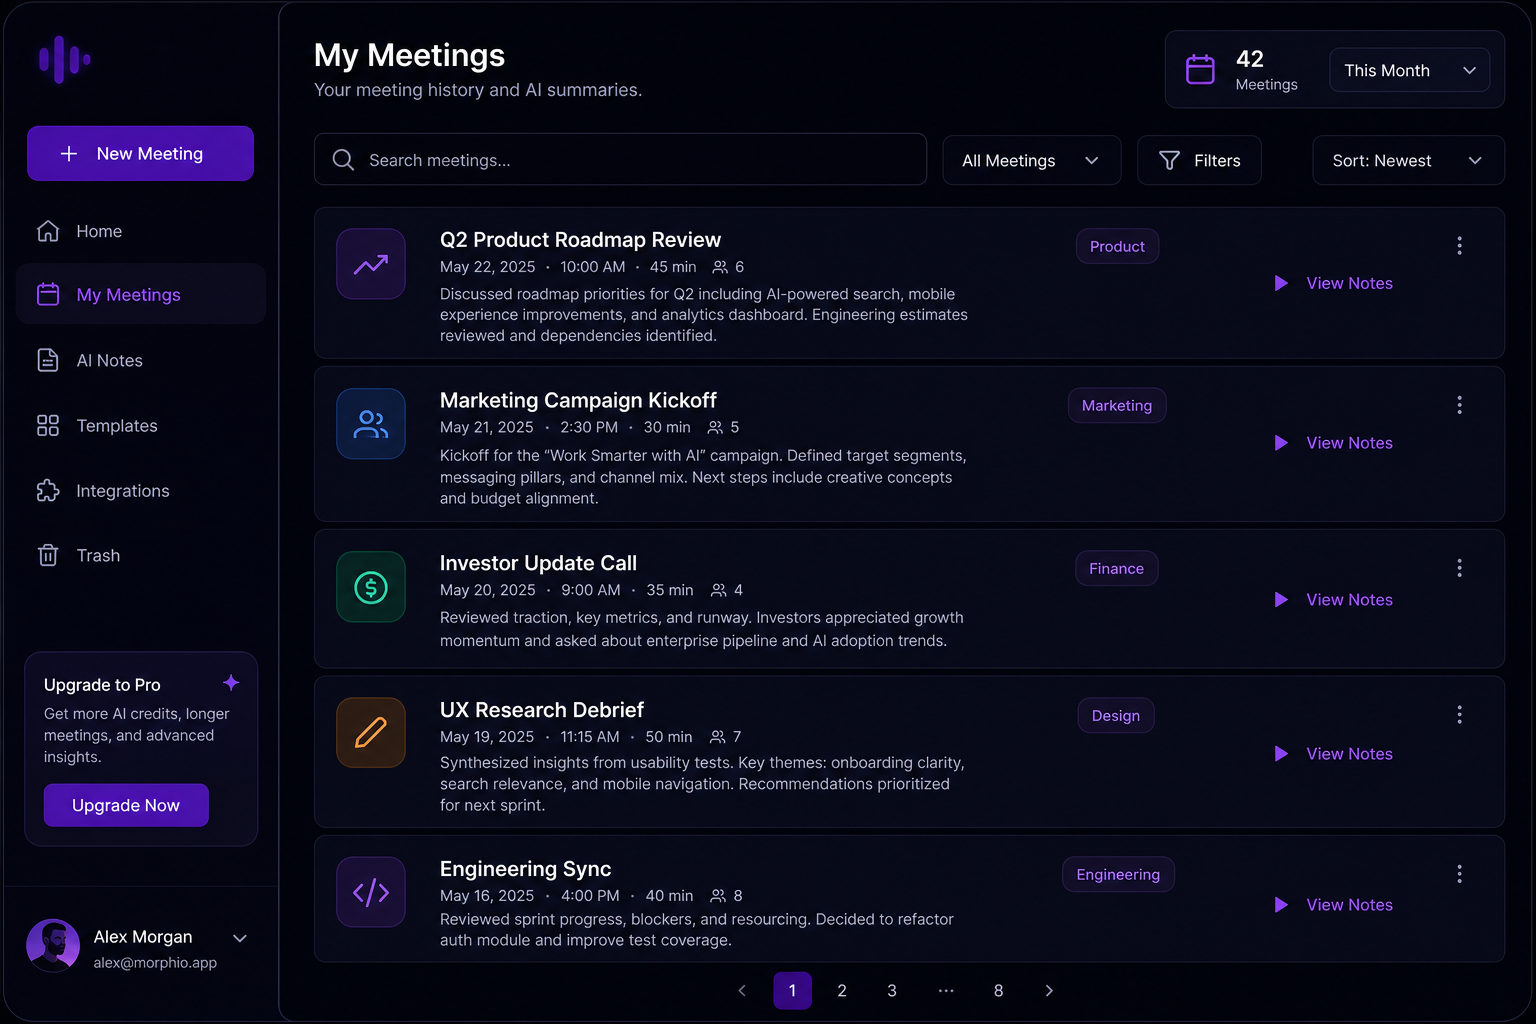Click the Upgrade Now button
This screenshot has height=1024, width=1536.
[x=126, y=805]
